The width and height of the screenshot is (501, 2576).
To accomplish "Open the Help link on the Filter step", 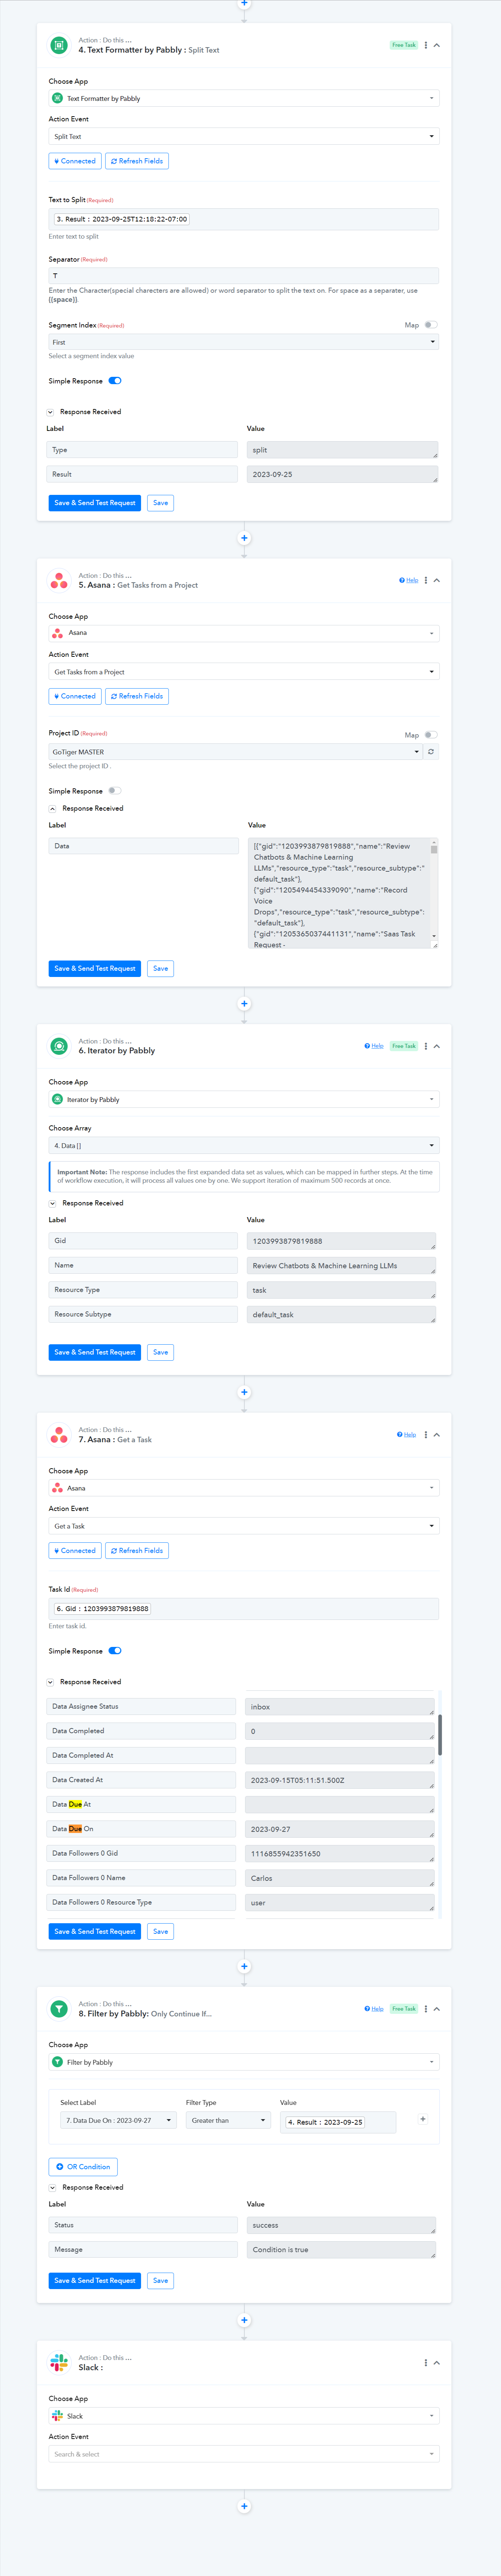I will pyautogui.click(x=374, y=2009).
